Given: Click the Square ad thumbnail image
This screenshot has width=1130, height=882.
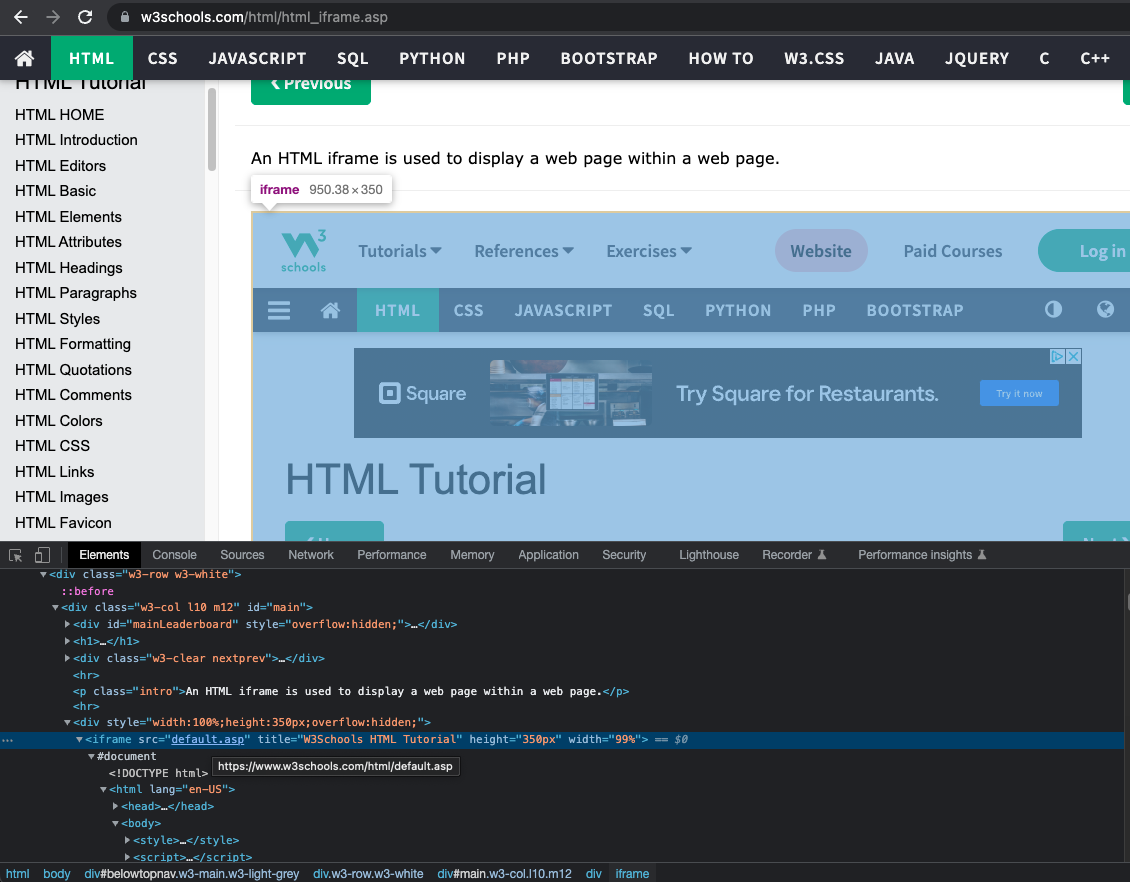Looking at the screenshot, I should 571,393.
